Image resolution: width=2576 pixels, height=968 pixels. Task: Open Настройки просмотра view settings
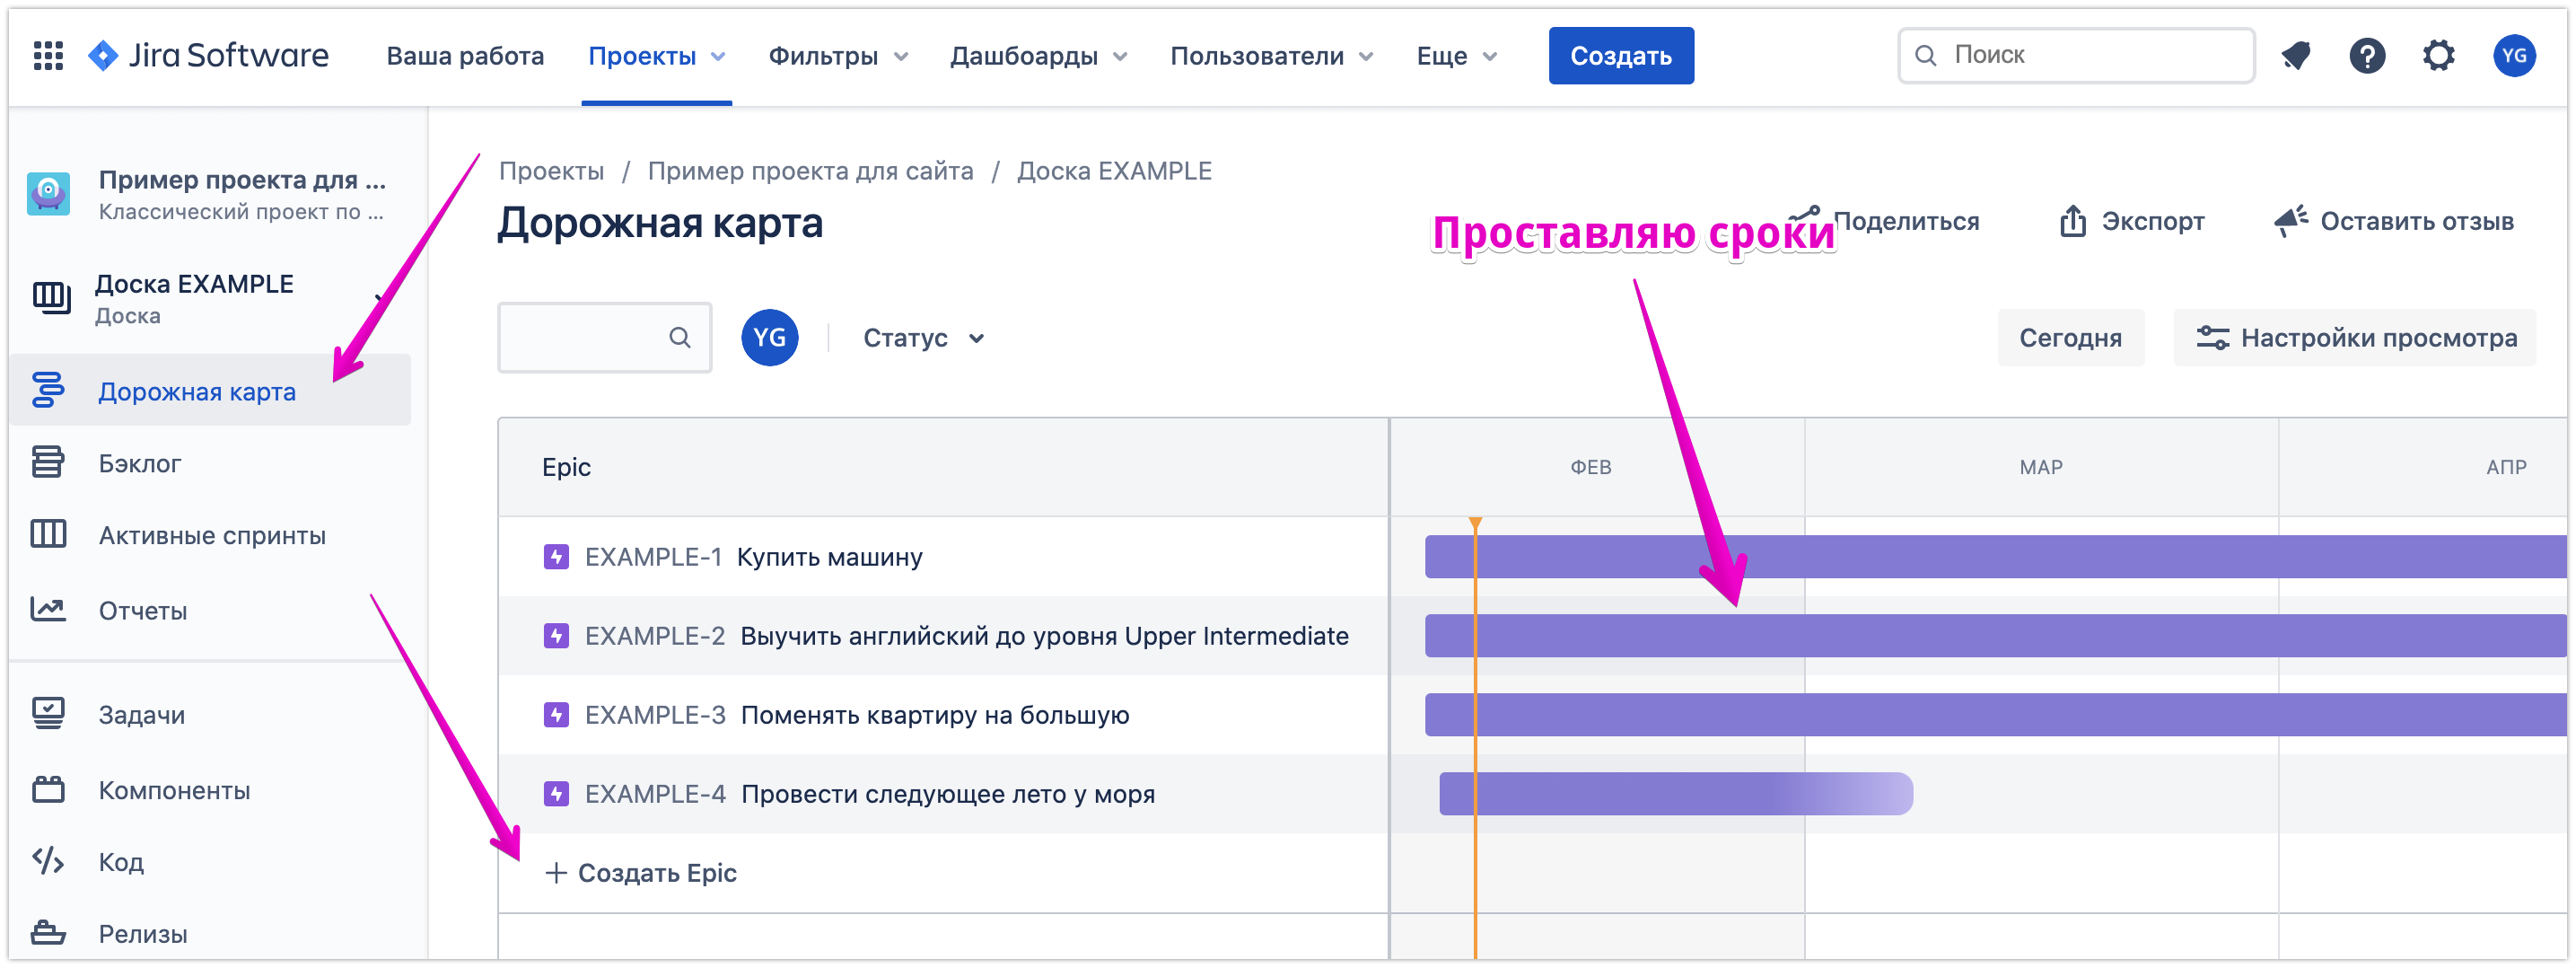pos(2355,338)
